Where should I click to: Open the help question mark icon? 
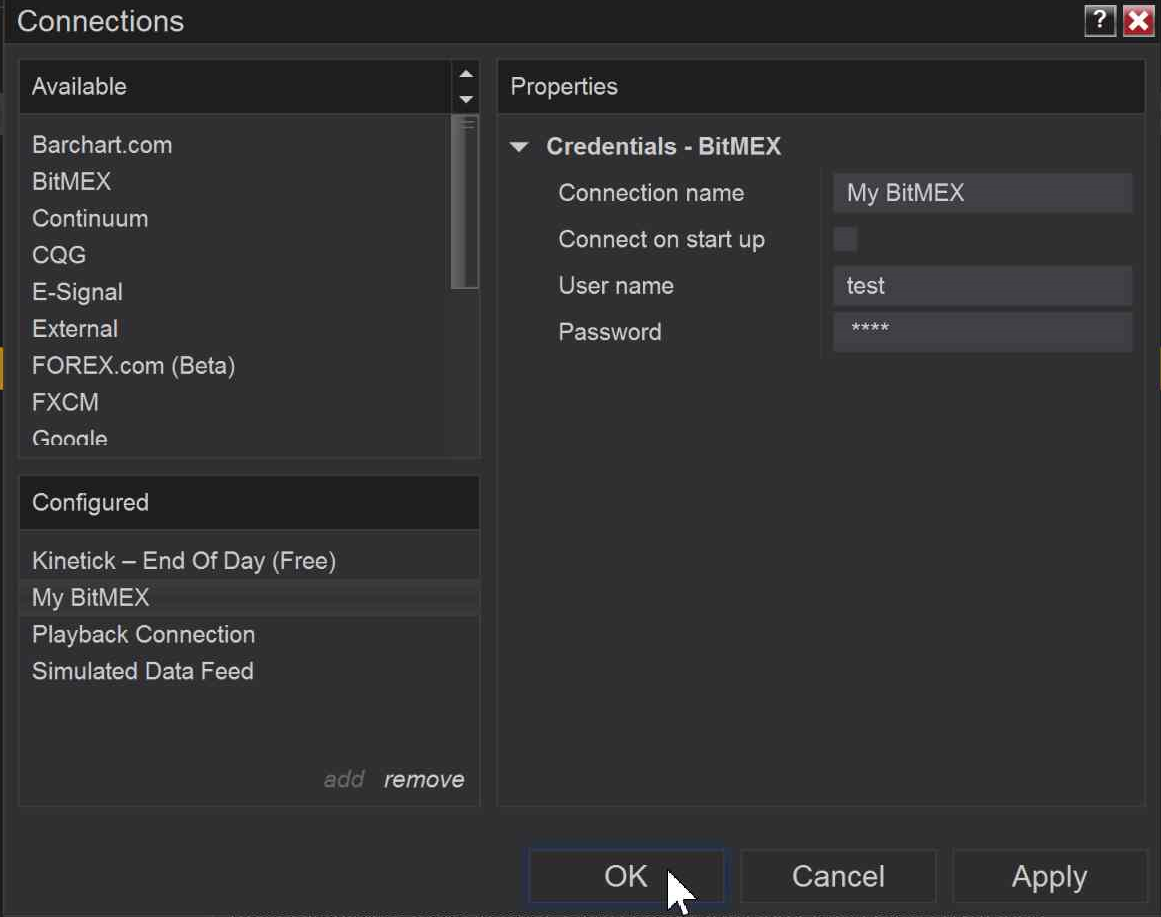point(1100,20)
